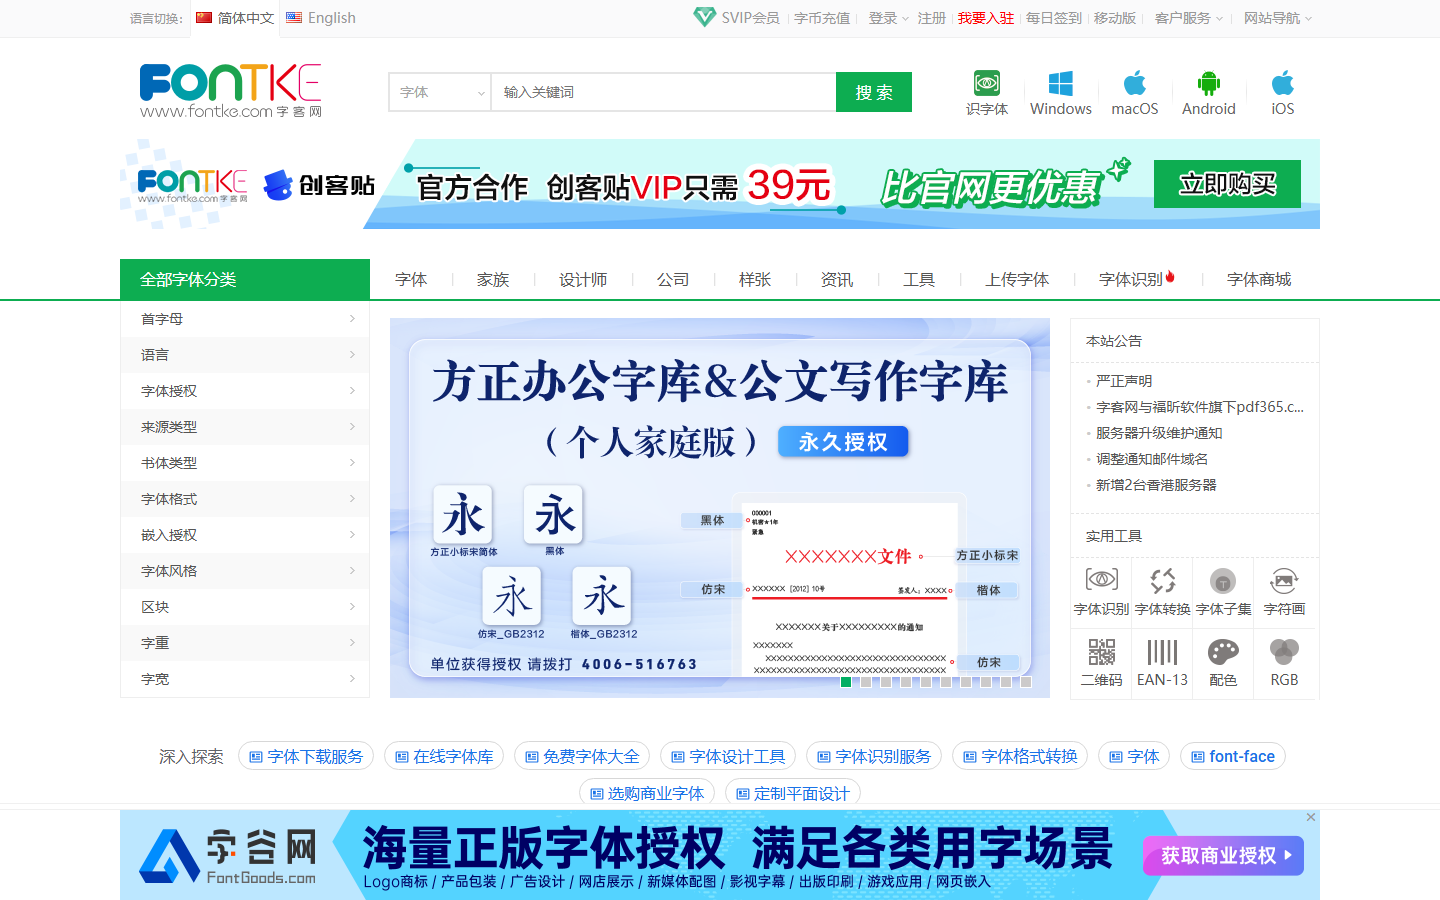The width and height of the screenshot is (1440, 900).
Task: Open the 识字体 font recognition icon
Action: (986, 83)
